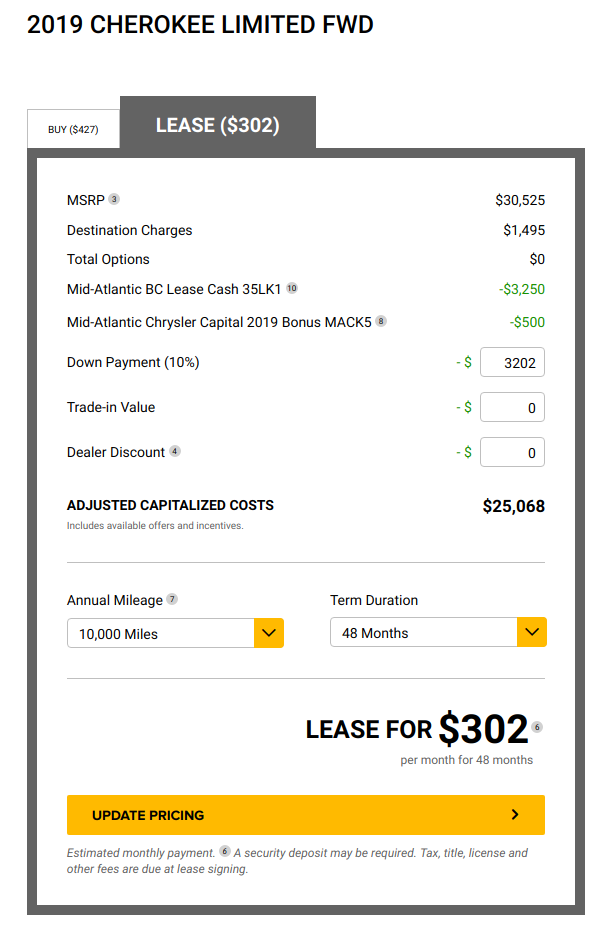The image size is (597, 928).
Task: Open the Term Duration yellow dropdown arrow
Action: coord(532,632)
